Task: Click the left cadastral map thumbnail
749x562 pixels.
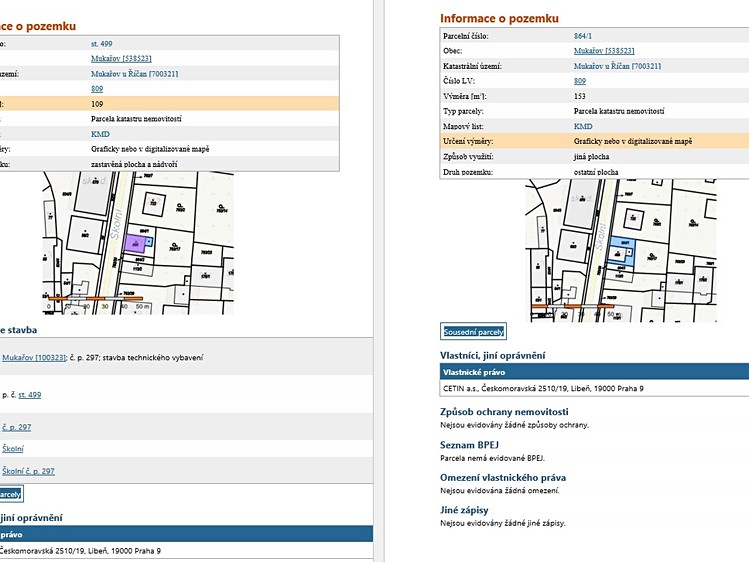Action: (x=138, y=243)
